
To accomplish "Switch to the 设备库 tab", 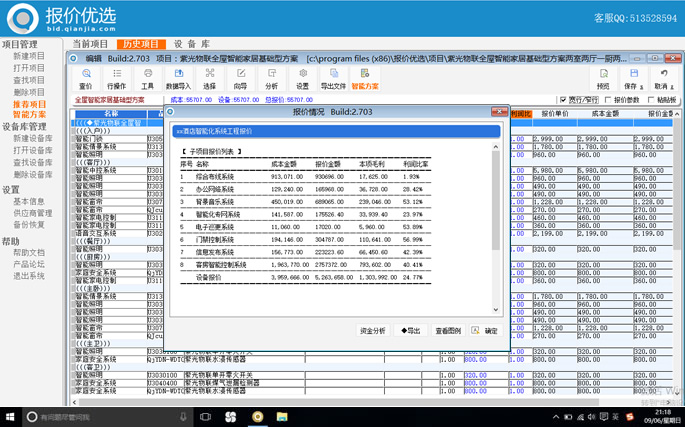I will 192,44.
